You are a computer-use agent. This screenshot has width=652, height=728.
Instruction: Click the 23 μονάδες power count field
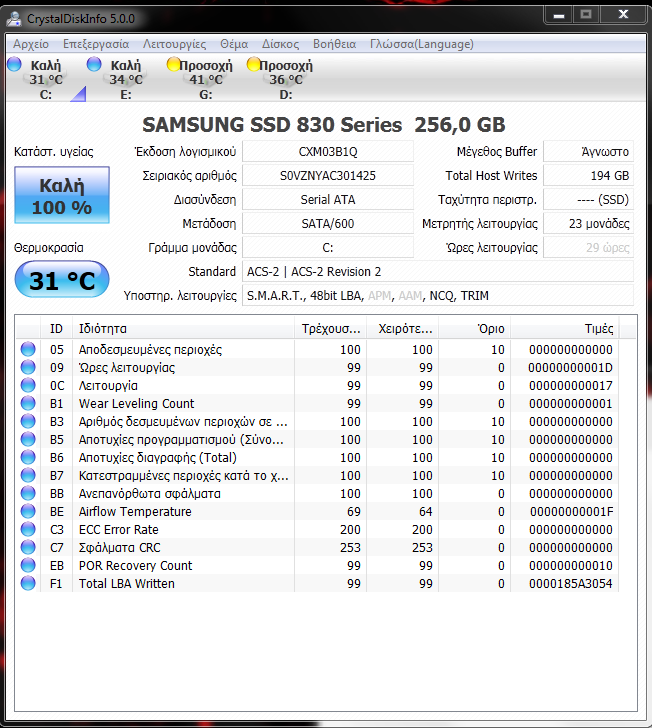(588, 224)
